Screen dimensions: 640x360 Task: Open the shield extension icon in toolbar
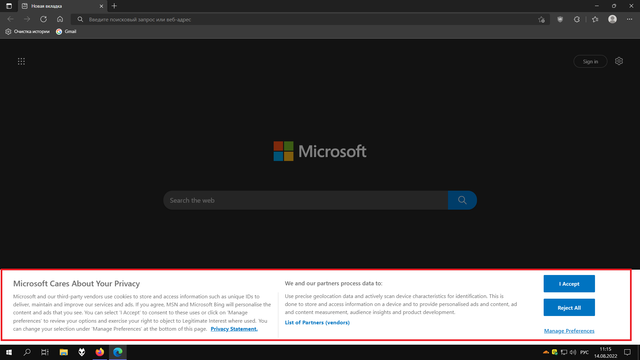point(560,19)
